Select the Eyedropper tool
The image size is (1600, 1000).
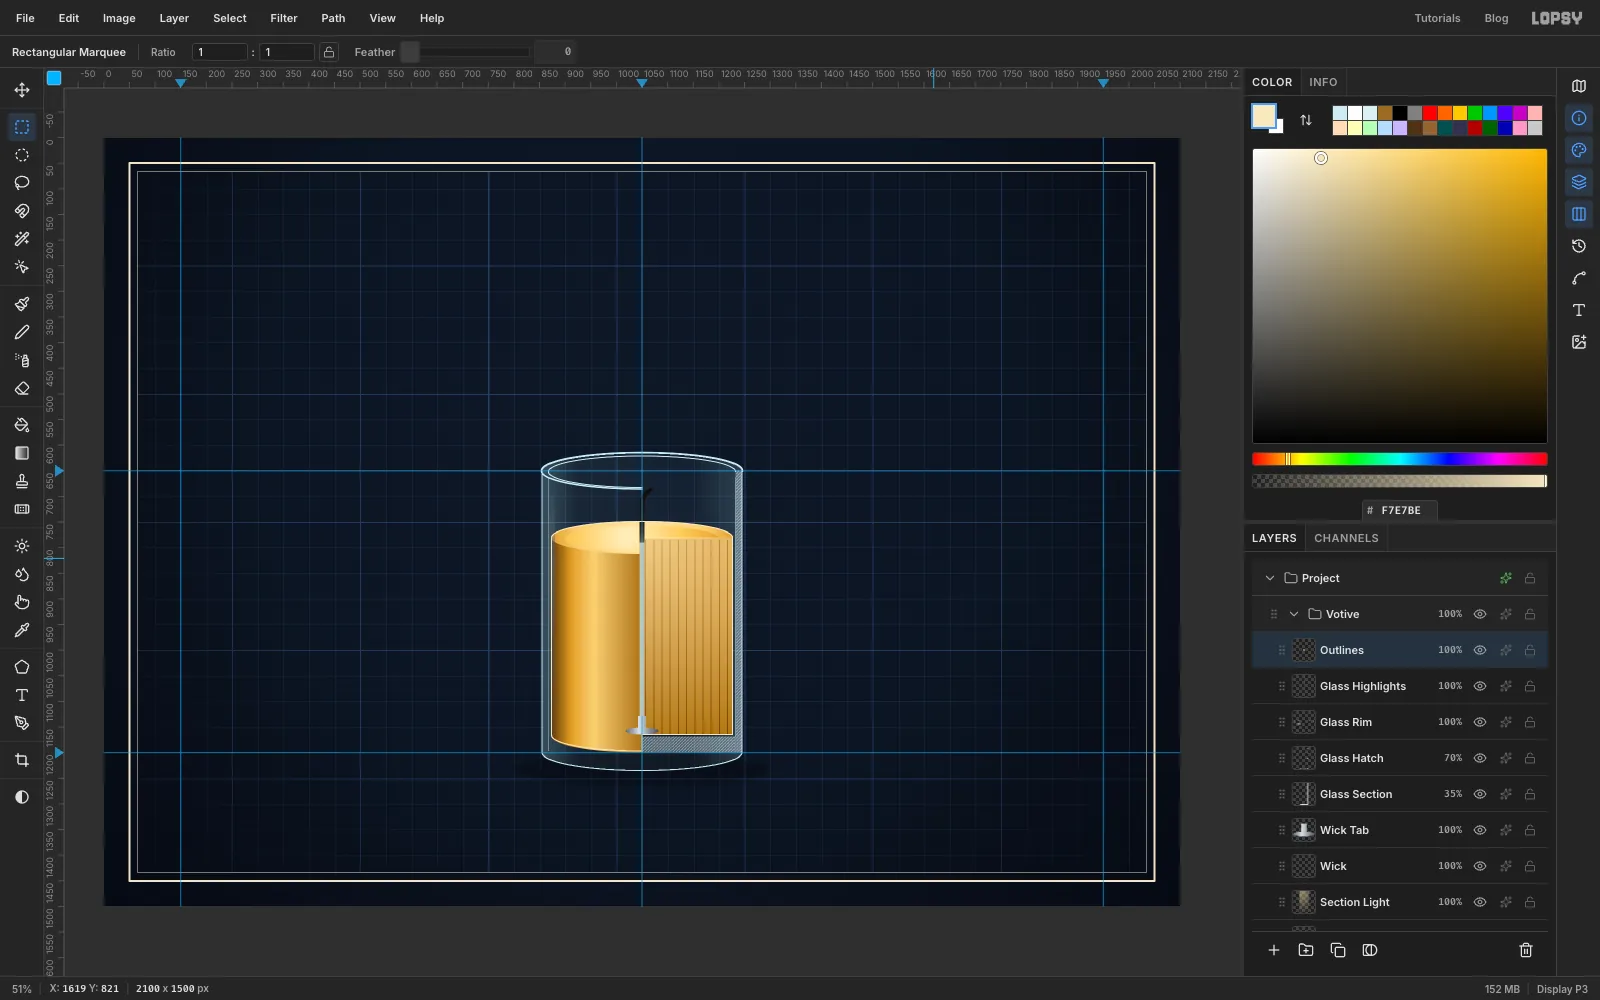[22, 630]
